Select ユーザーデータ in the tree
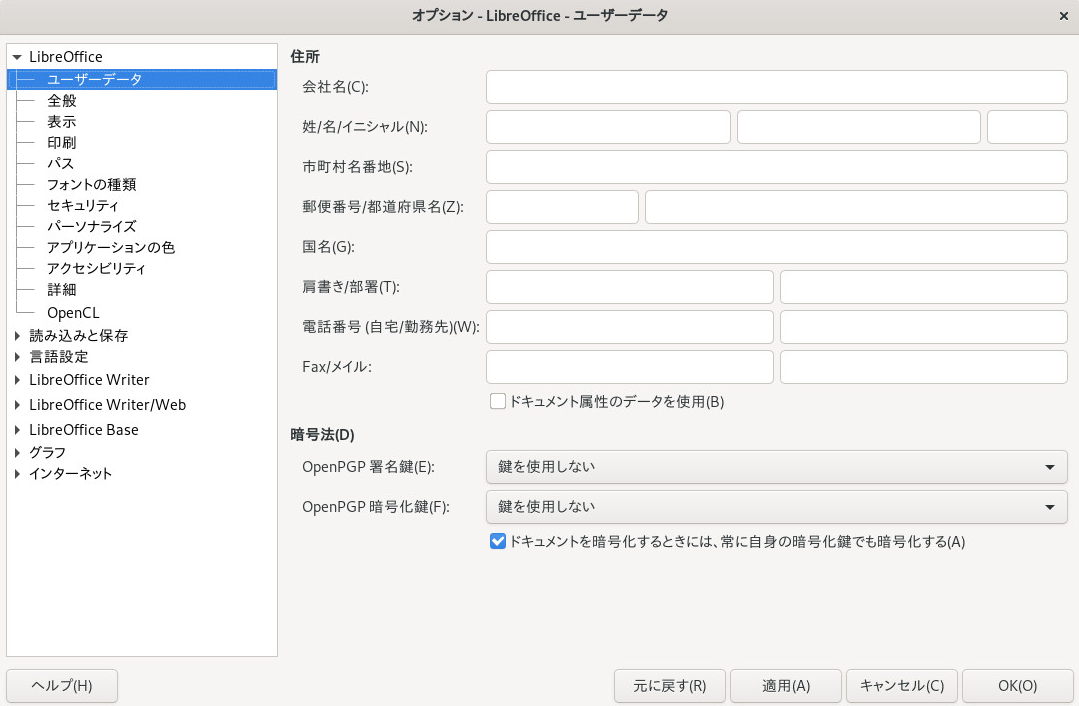Screen dimensions: 1079x706 [x=94, y=79]
